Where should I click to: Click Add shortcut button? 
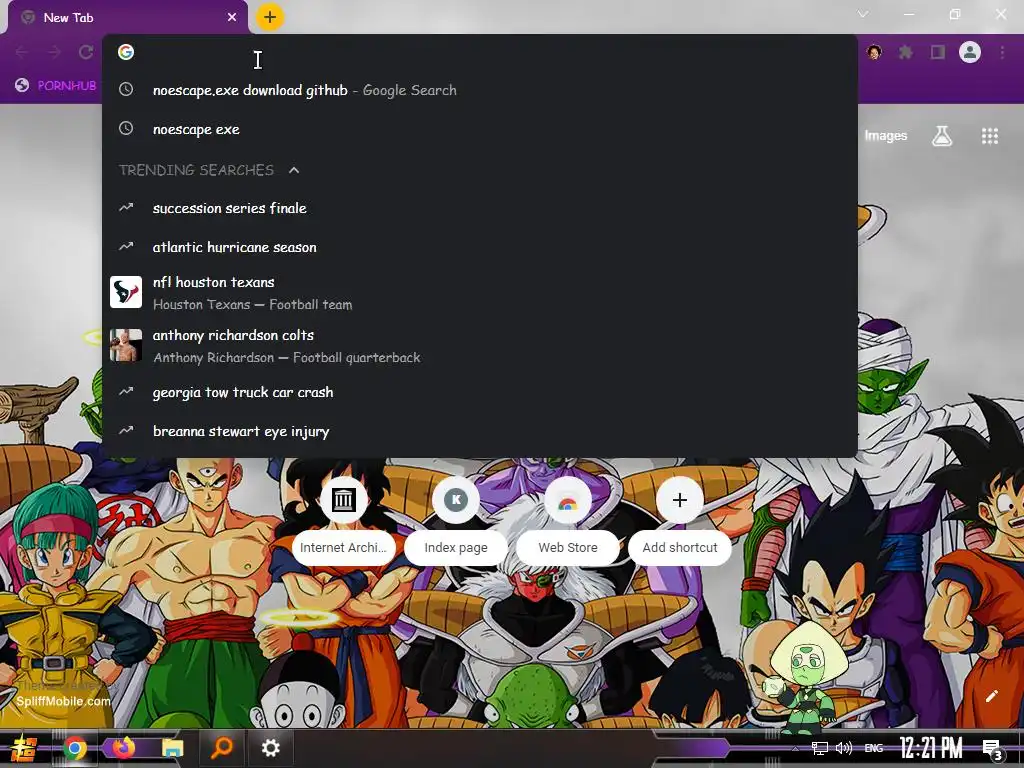pos(680,522)
